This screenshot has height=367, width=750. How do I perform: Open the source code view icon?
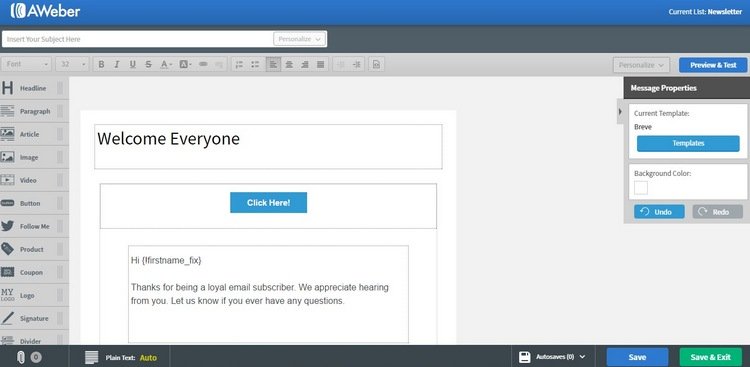tap(376, 65)
